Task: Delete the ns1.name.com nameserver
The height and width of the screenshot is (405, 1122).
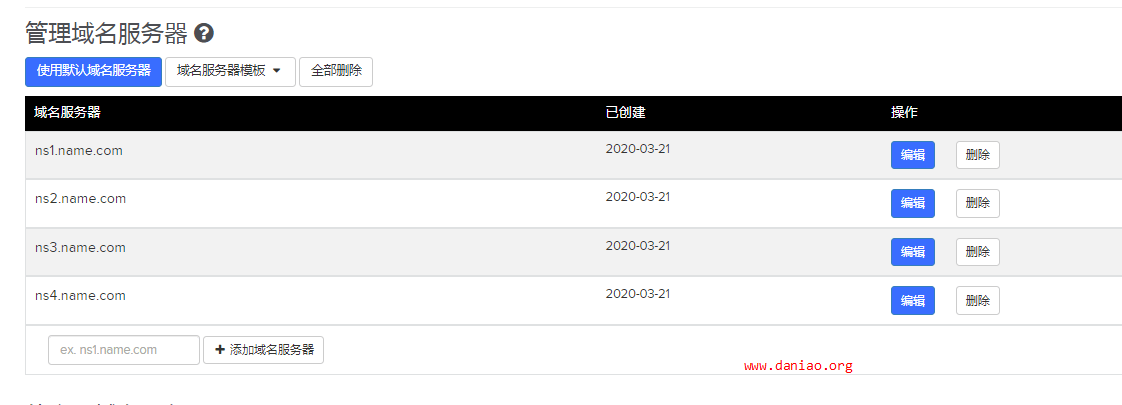Action: click(977, 155)
